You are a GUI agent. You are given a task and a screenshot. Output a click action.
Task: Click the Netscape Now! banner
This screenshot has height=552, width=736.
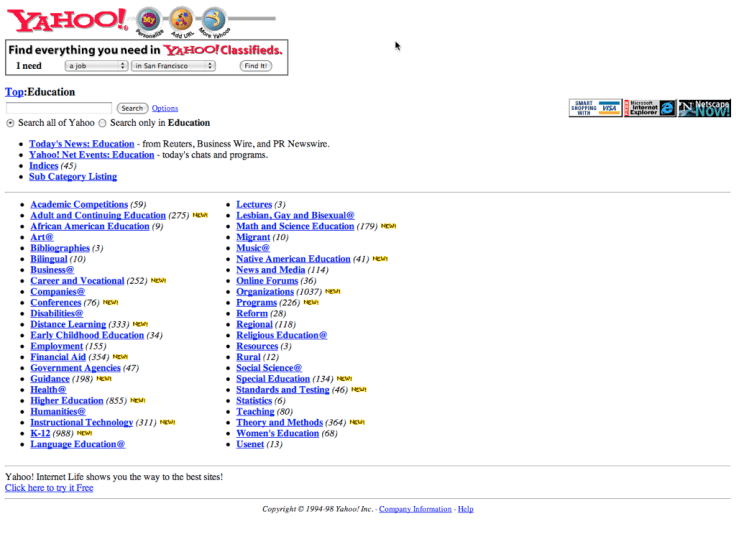tap(704, 108)
